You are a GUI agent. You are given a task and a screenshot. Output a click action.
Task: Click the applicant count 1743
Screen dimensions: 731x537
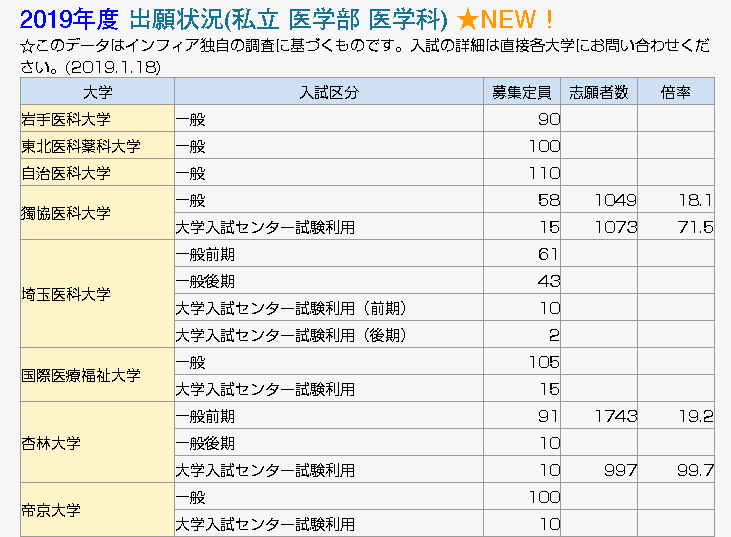pos(615,416)
